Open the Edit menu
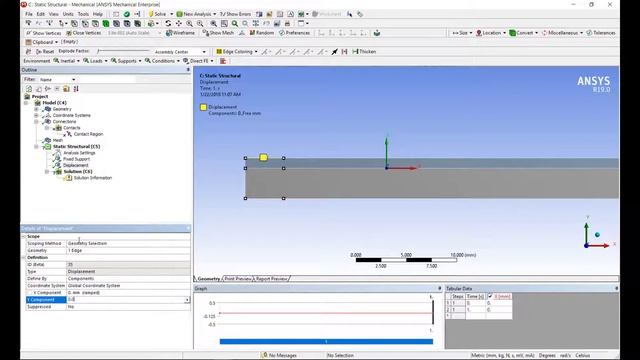This screenshot has height=360, width=640. pos(40,14)
